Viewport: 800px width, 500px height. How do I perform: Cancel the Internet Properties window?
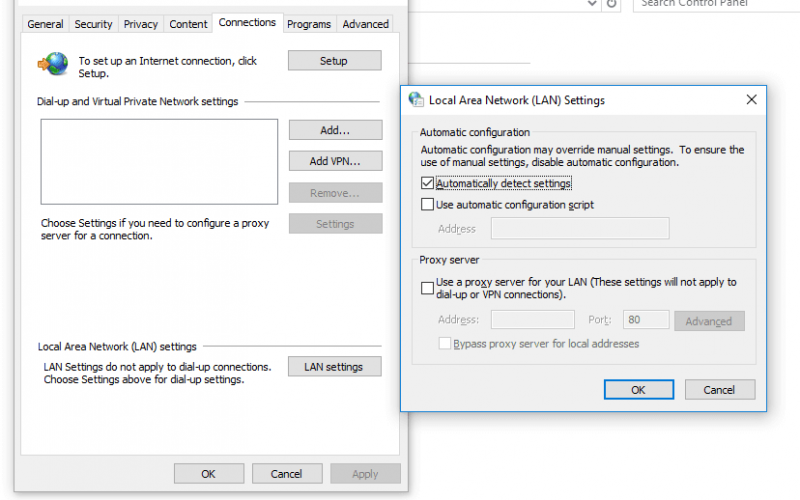tap(287, 474)
